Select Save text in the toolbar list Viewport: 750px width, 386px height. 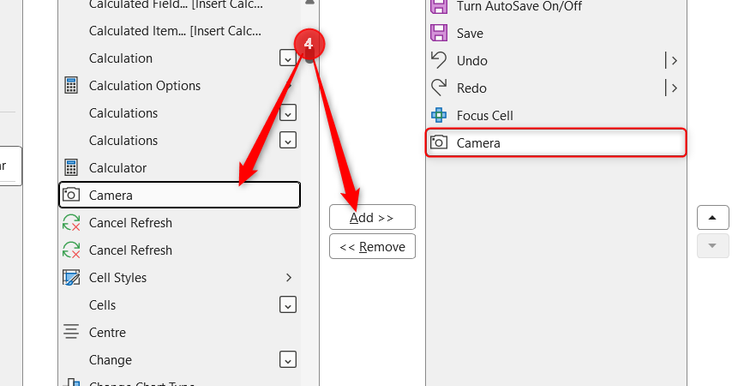pyautogui.click(x=470, y=33)
